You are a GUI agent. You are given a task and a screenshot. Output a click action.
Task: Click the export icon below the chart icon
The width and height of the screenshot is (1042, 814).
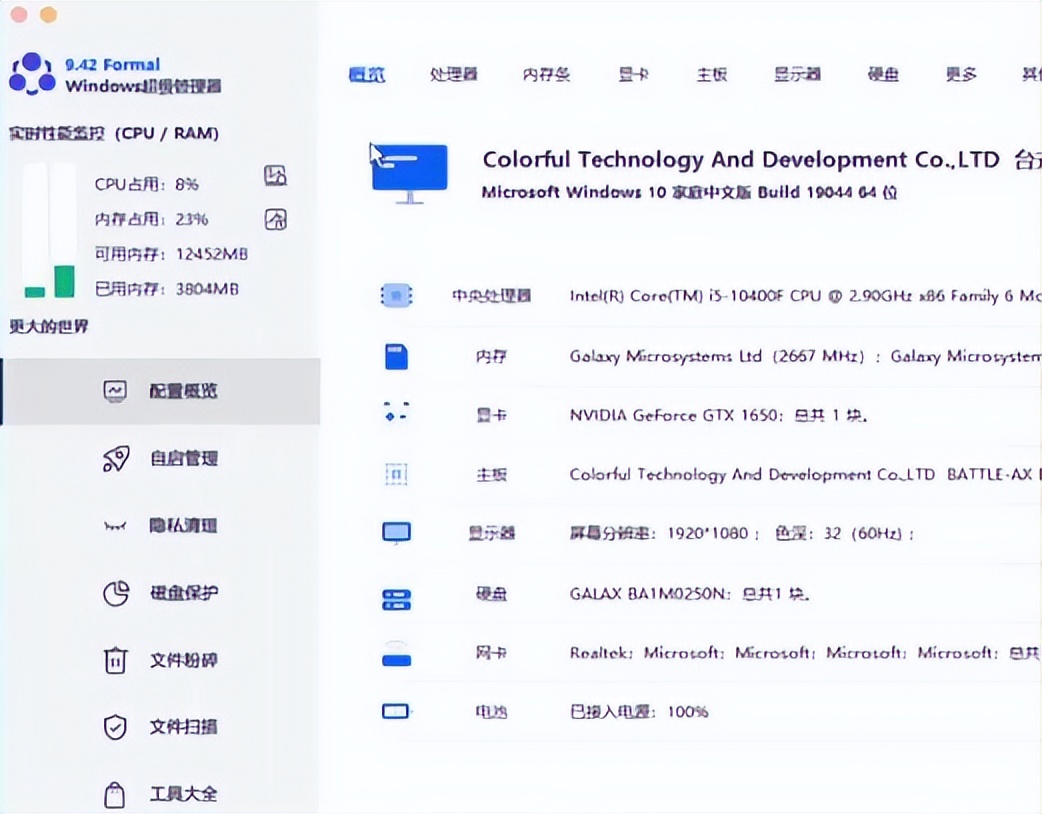(x=275, y=218)
